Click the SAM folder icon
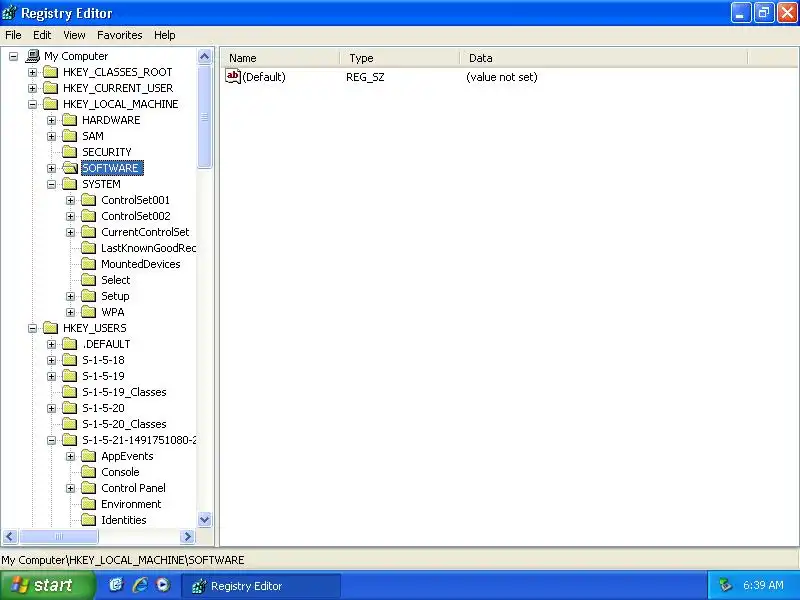The width and height of the screenshot is (800, 600). tap(69, 136)
